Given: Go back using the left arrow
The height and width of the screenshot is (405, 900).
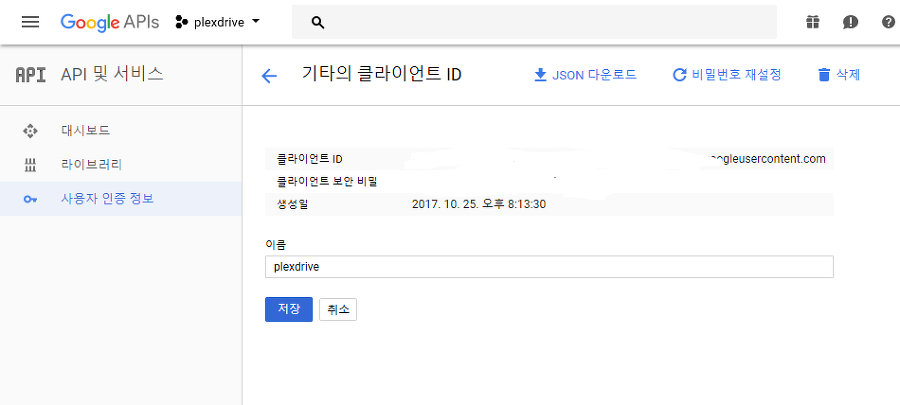Looking at the screenshot, I should pyautogui.click(x=268, y=76).
